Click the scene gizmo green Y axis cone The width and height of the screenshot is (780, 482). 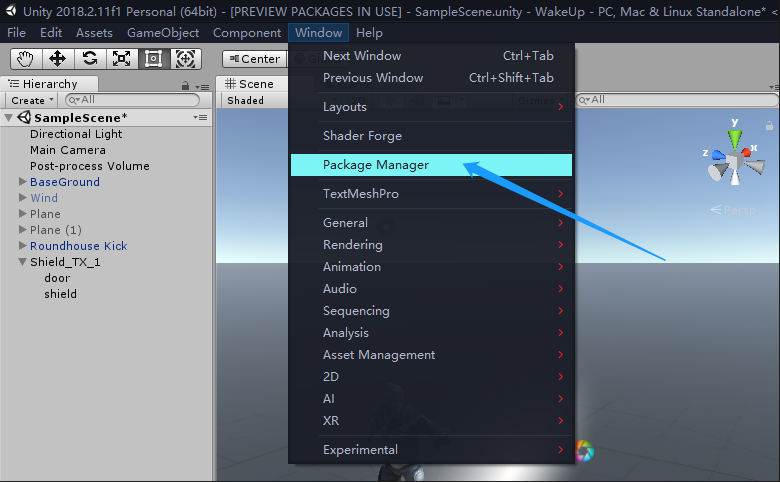[734, 139]
